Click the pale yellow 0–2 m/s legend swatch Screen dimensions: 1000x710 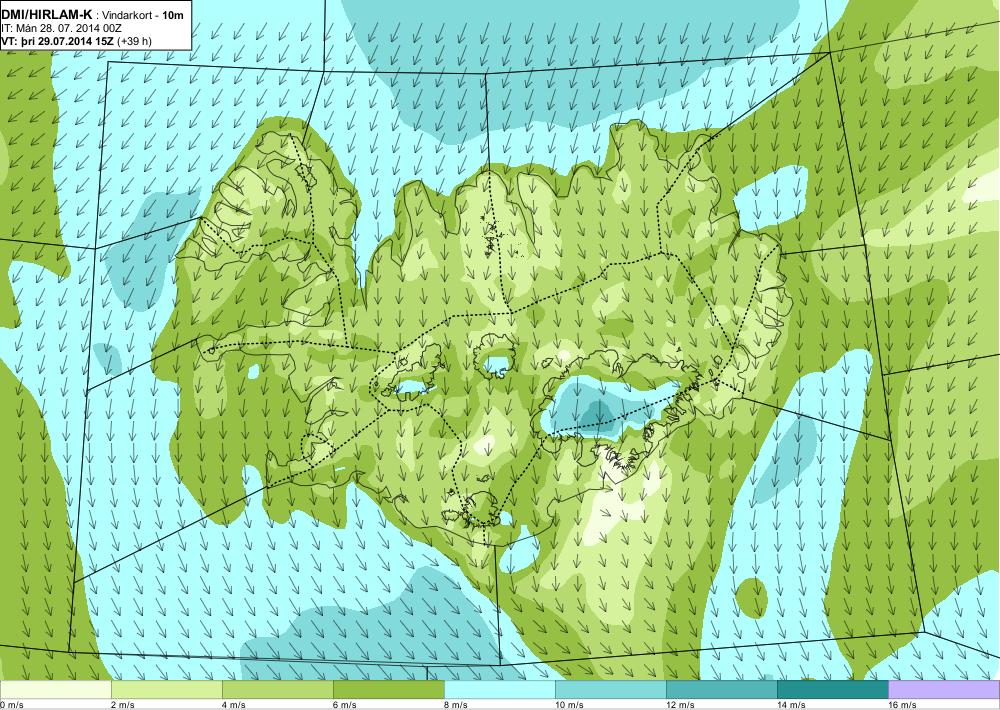coord(55,690)
